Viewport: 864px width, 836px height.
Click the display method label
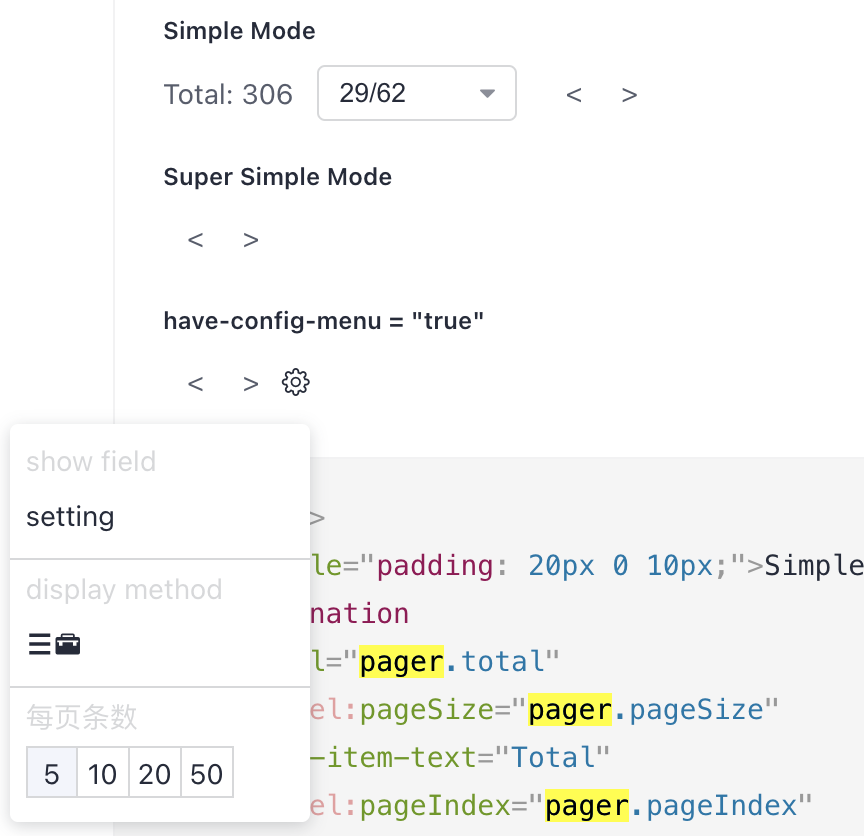coord(125,590)
